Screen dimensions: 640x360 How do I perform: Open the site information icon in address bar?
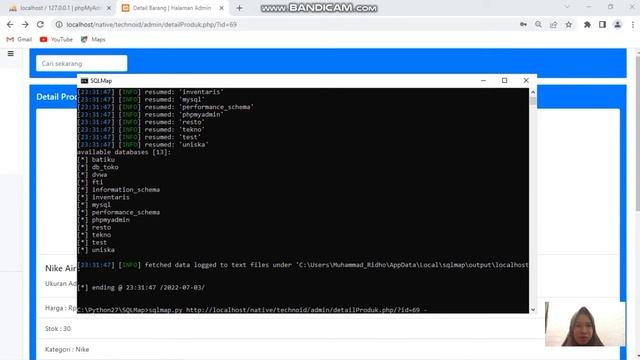(59, 24)
